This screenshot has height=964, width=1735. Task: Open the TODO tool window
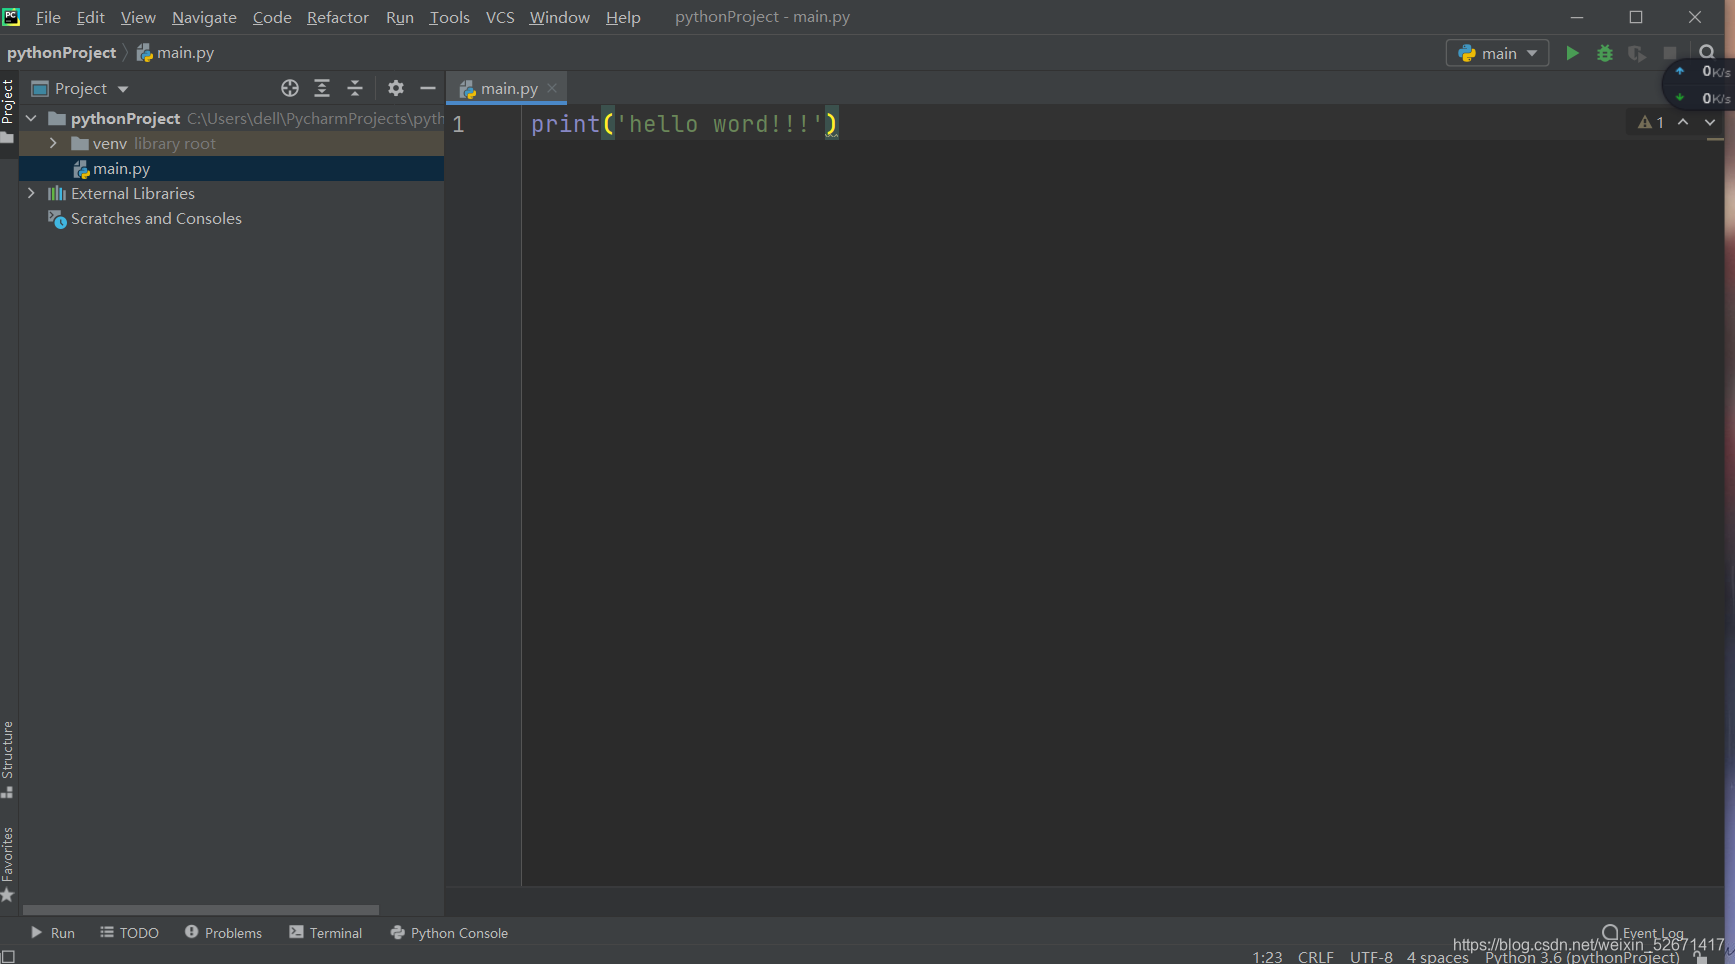pyautogui.click(x=130, y=933)
